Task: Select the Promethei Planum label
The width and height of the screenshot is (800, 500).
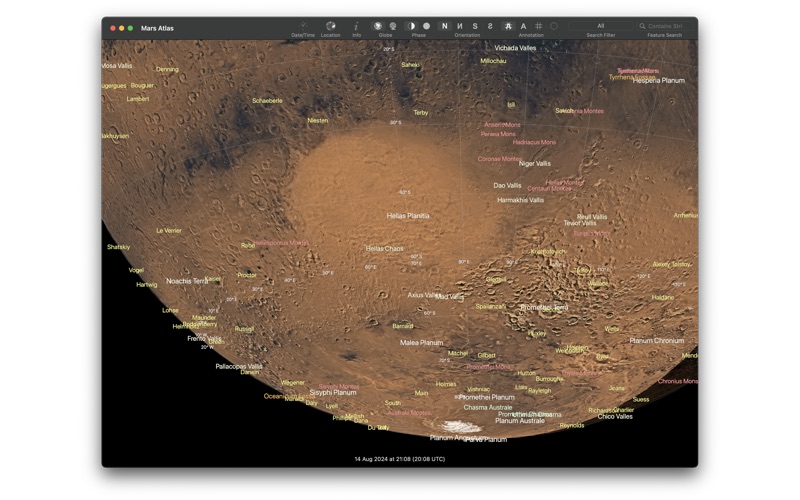Action: 487,397
